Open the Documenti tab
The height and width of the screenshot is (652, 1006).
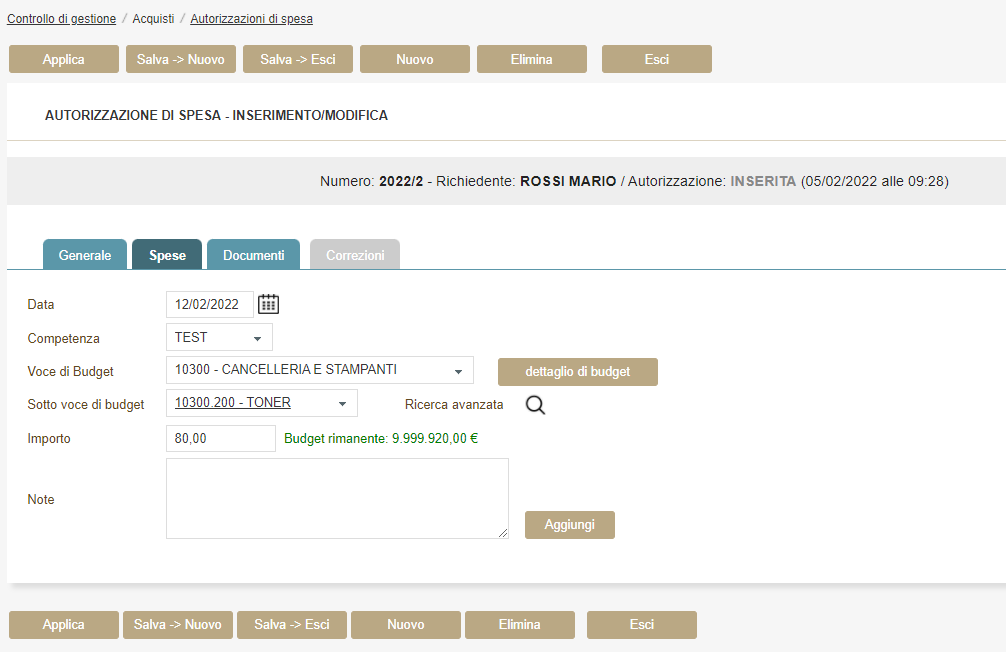[254, 255]
